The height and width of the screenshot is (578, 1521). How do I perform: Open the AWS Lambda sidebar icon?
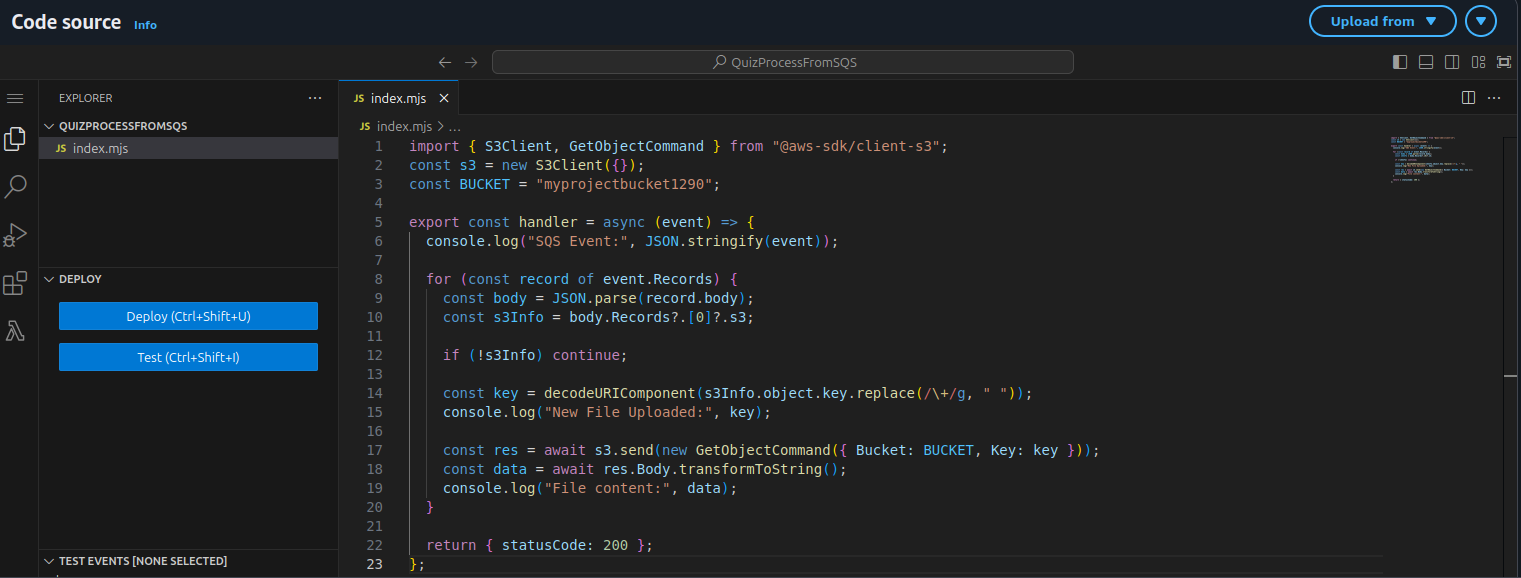pyautogui.click(x=15, y=331)
